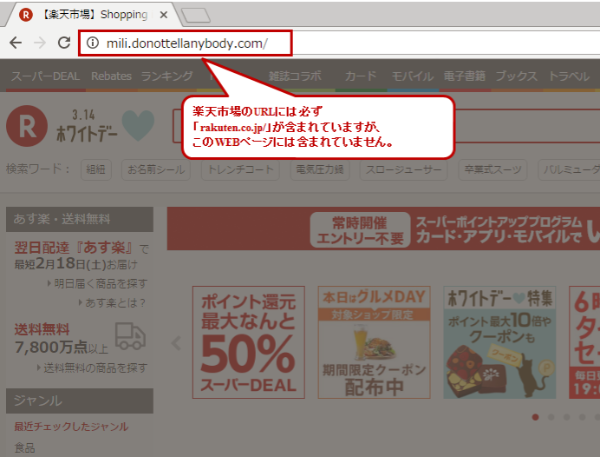Viewport: 600px width, 457px height.
Task: Open 雑誌コラボ in top navigation
Action: 295,76
